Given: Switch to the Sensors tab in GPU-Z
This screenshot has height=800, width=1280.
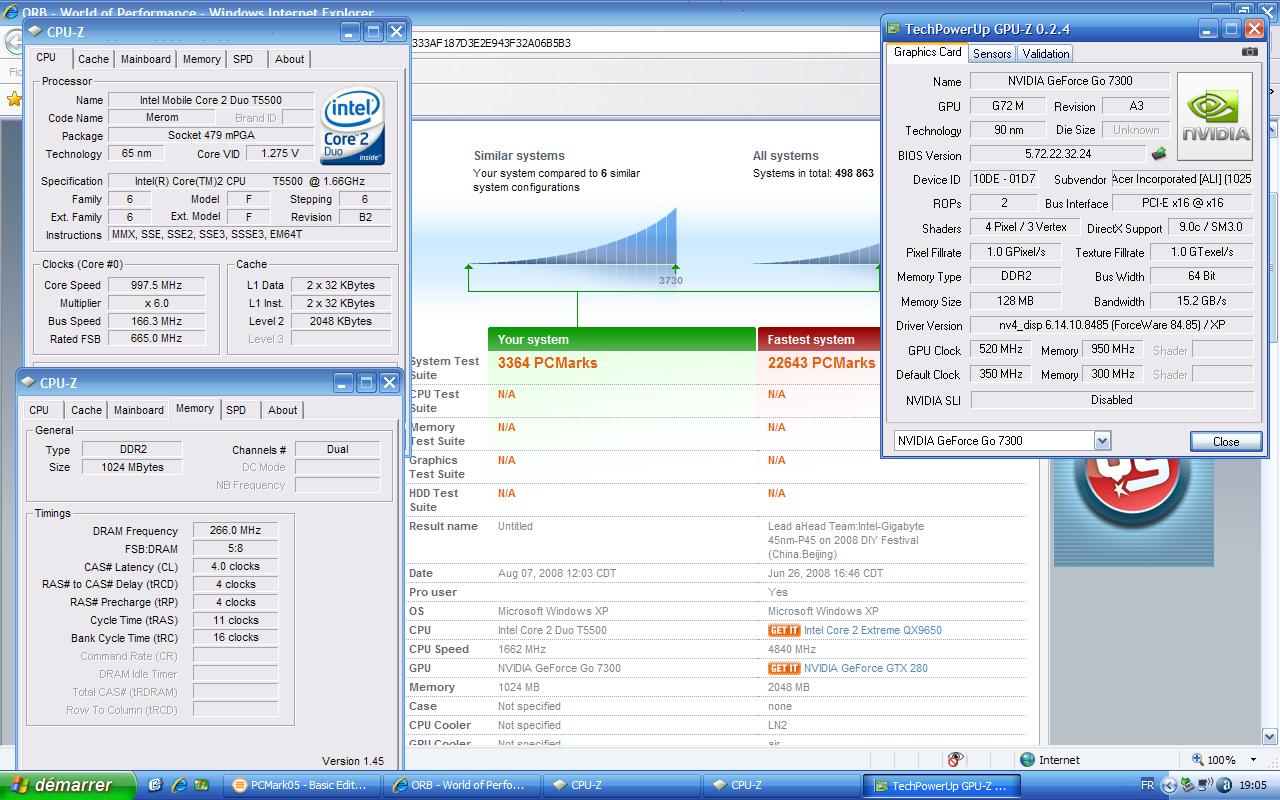Looking at the screenshot, I should click(991, 54).
